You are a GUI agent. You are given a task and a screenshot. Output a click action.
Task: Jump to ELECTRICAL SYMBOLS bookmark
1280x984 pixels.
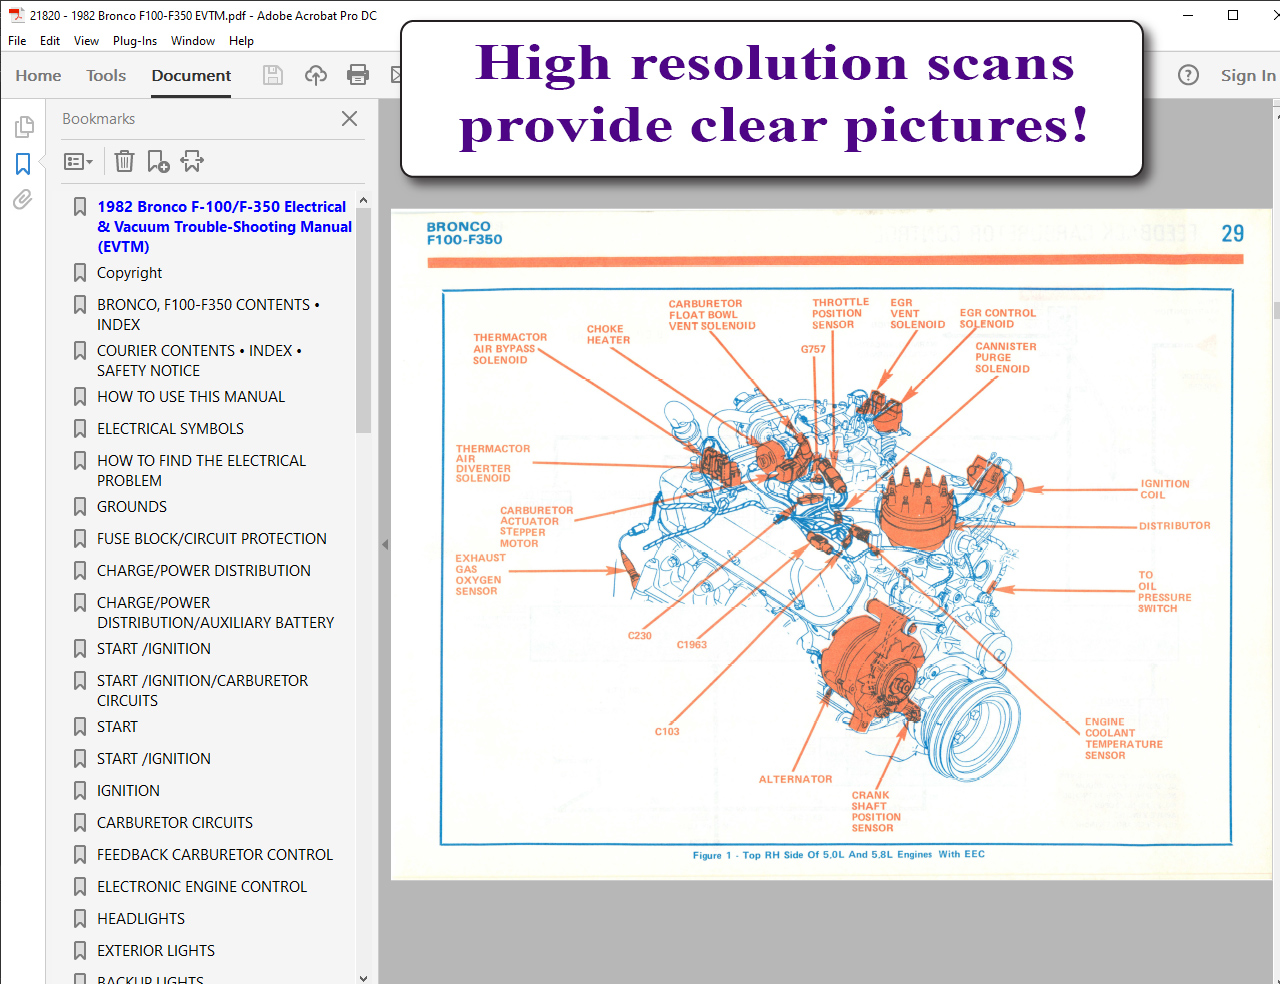170,428
